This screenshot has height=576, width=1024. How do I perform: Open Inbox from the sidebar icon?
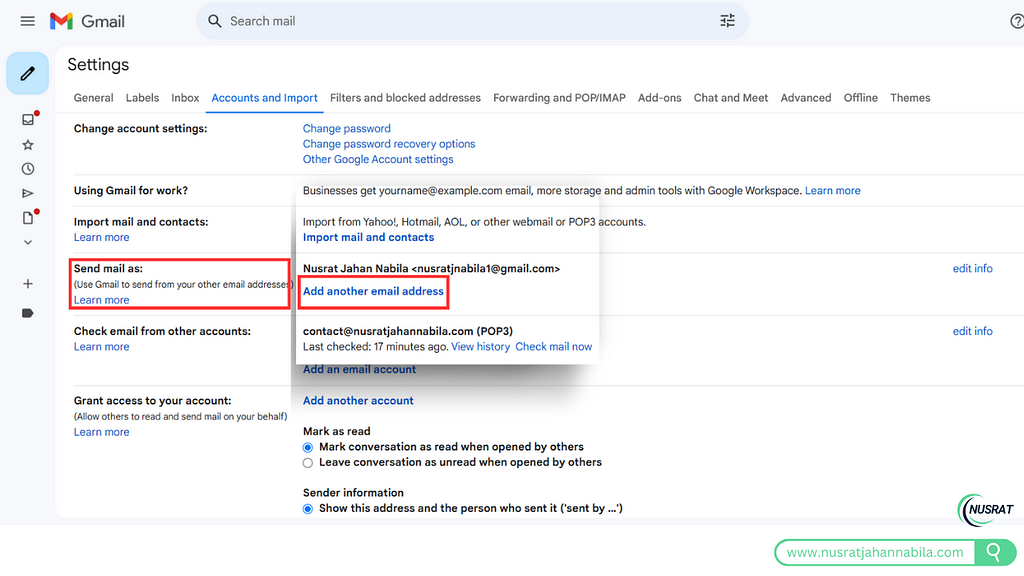coord(28,120)
